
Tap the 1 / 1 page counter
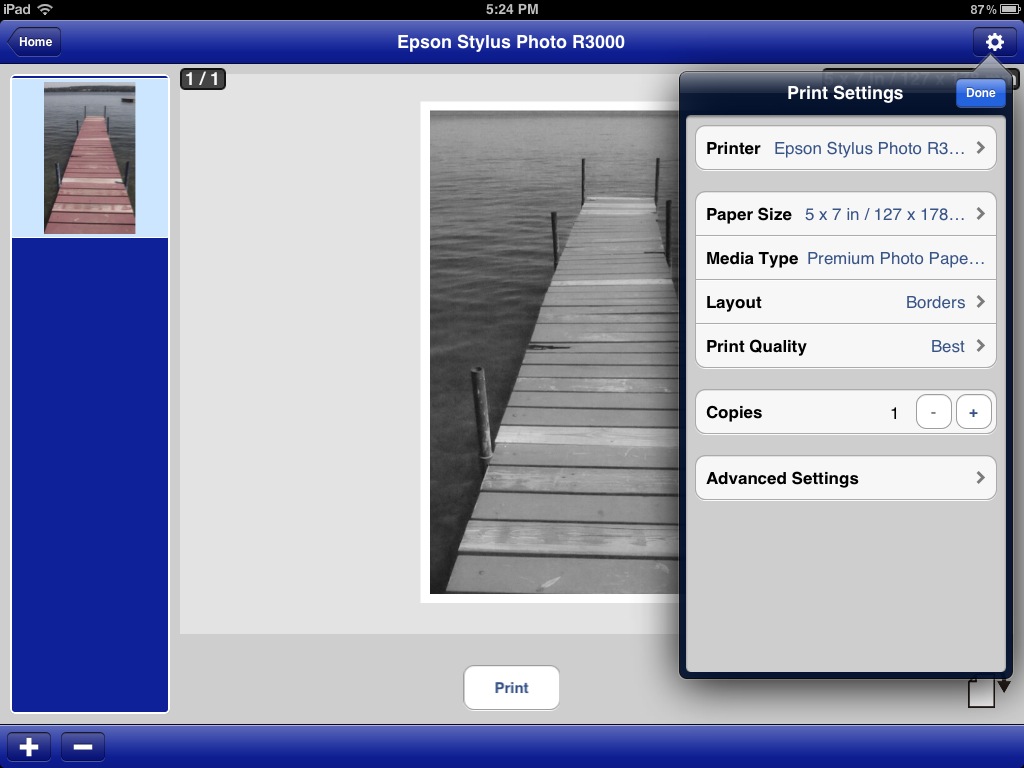tap(202, 79)
